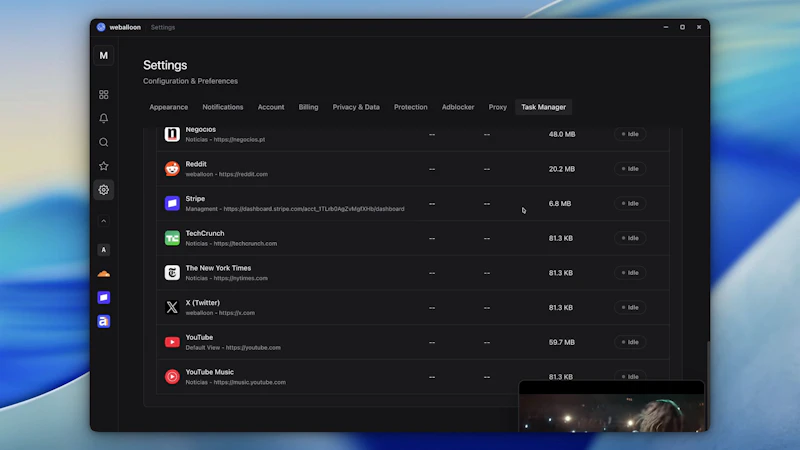Click The New York Times icon
Image resolution: width=800 pixels, height=450 pixels.
pyautogui.click(x=172, y=272)
